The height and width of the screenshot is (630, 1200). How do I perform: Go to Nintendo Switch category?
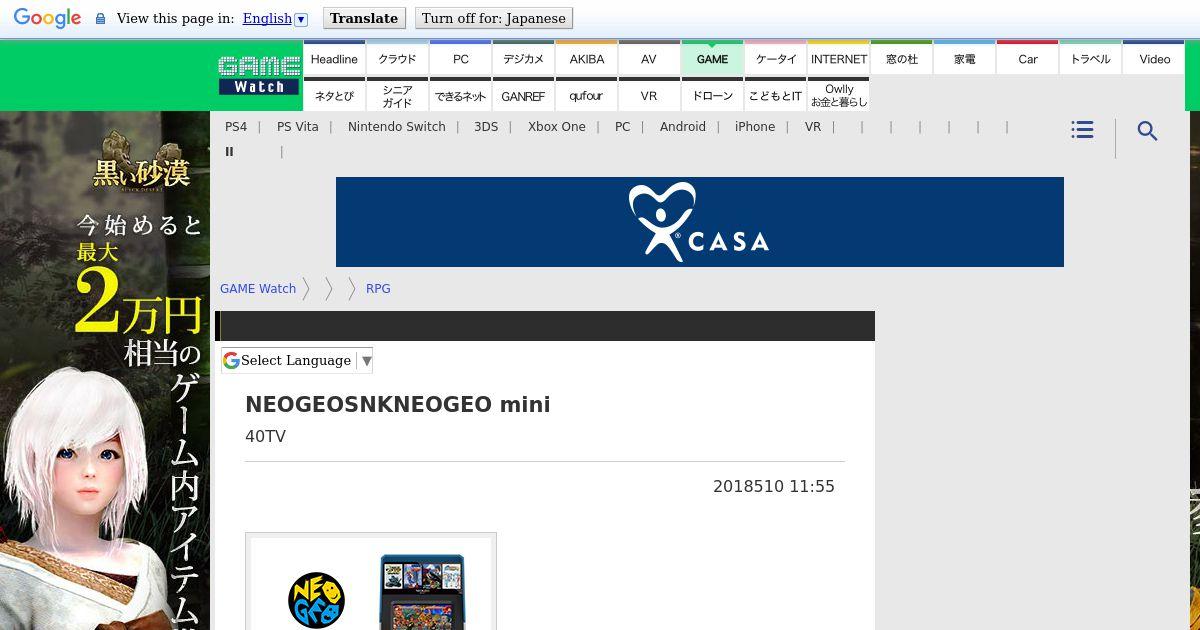[397, 127]
